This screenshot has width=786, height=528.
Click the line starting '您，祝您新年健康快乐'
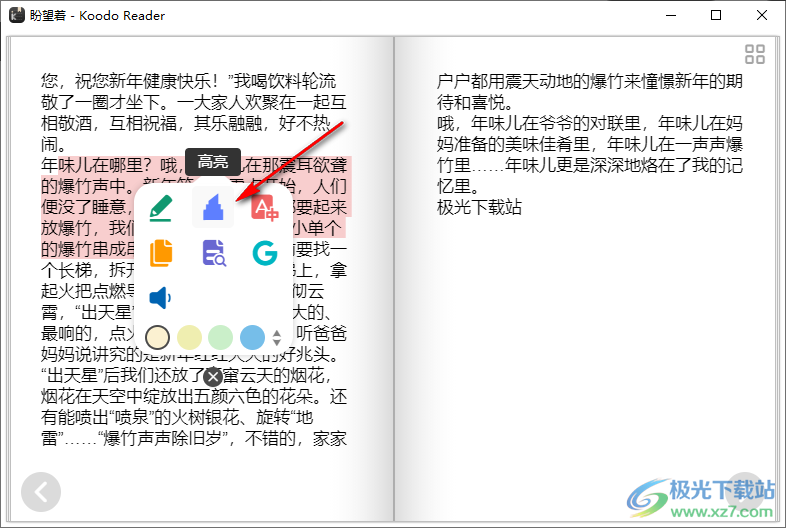tap(188, 81)
